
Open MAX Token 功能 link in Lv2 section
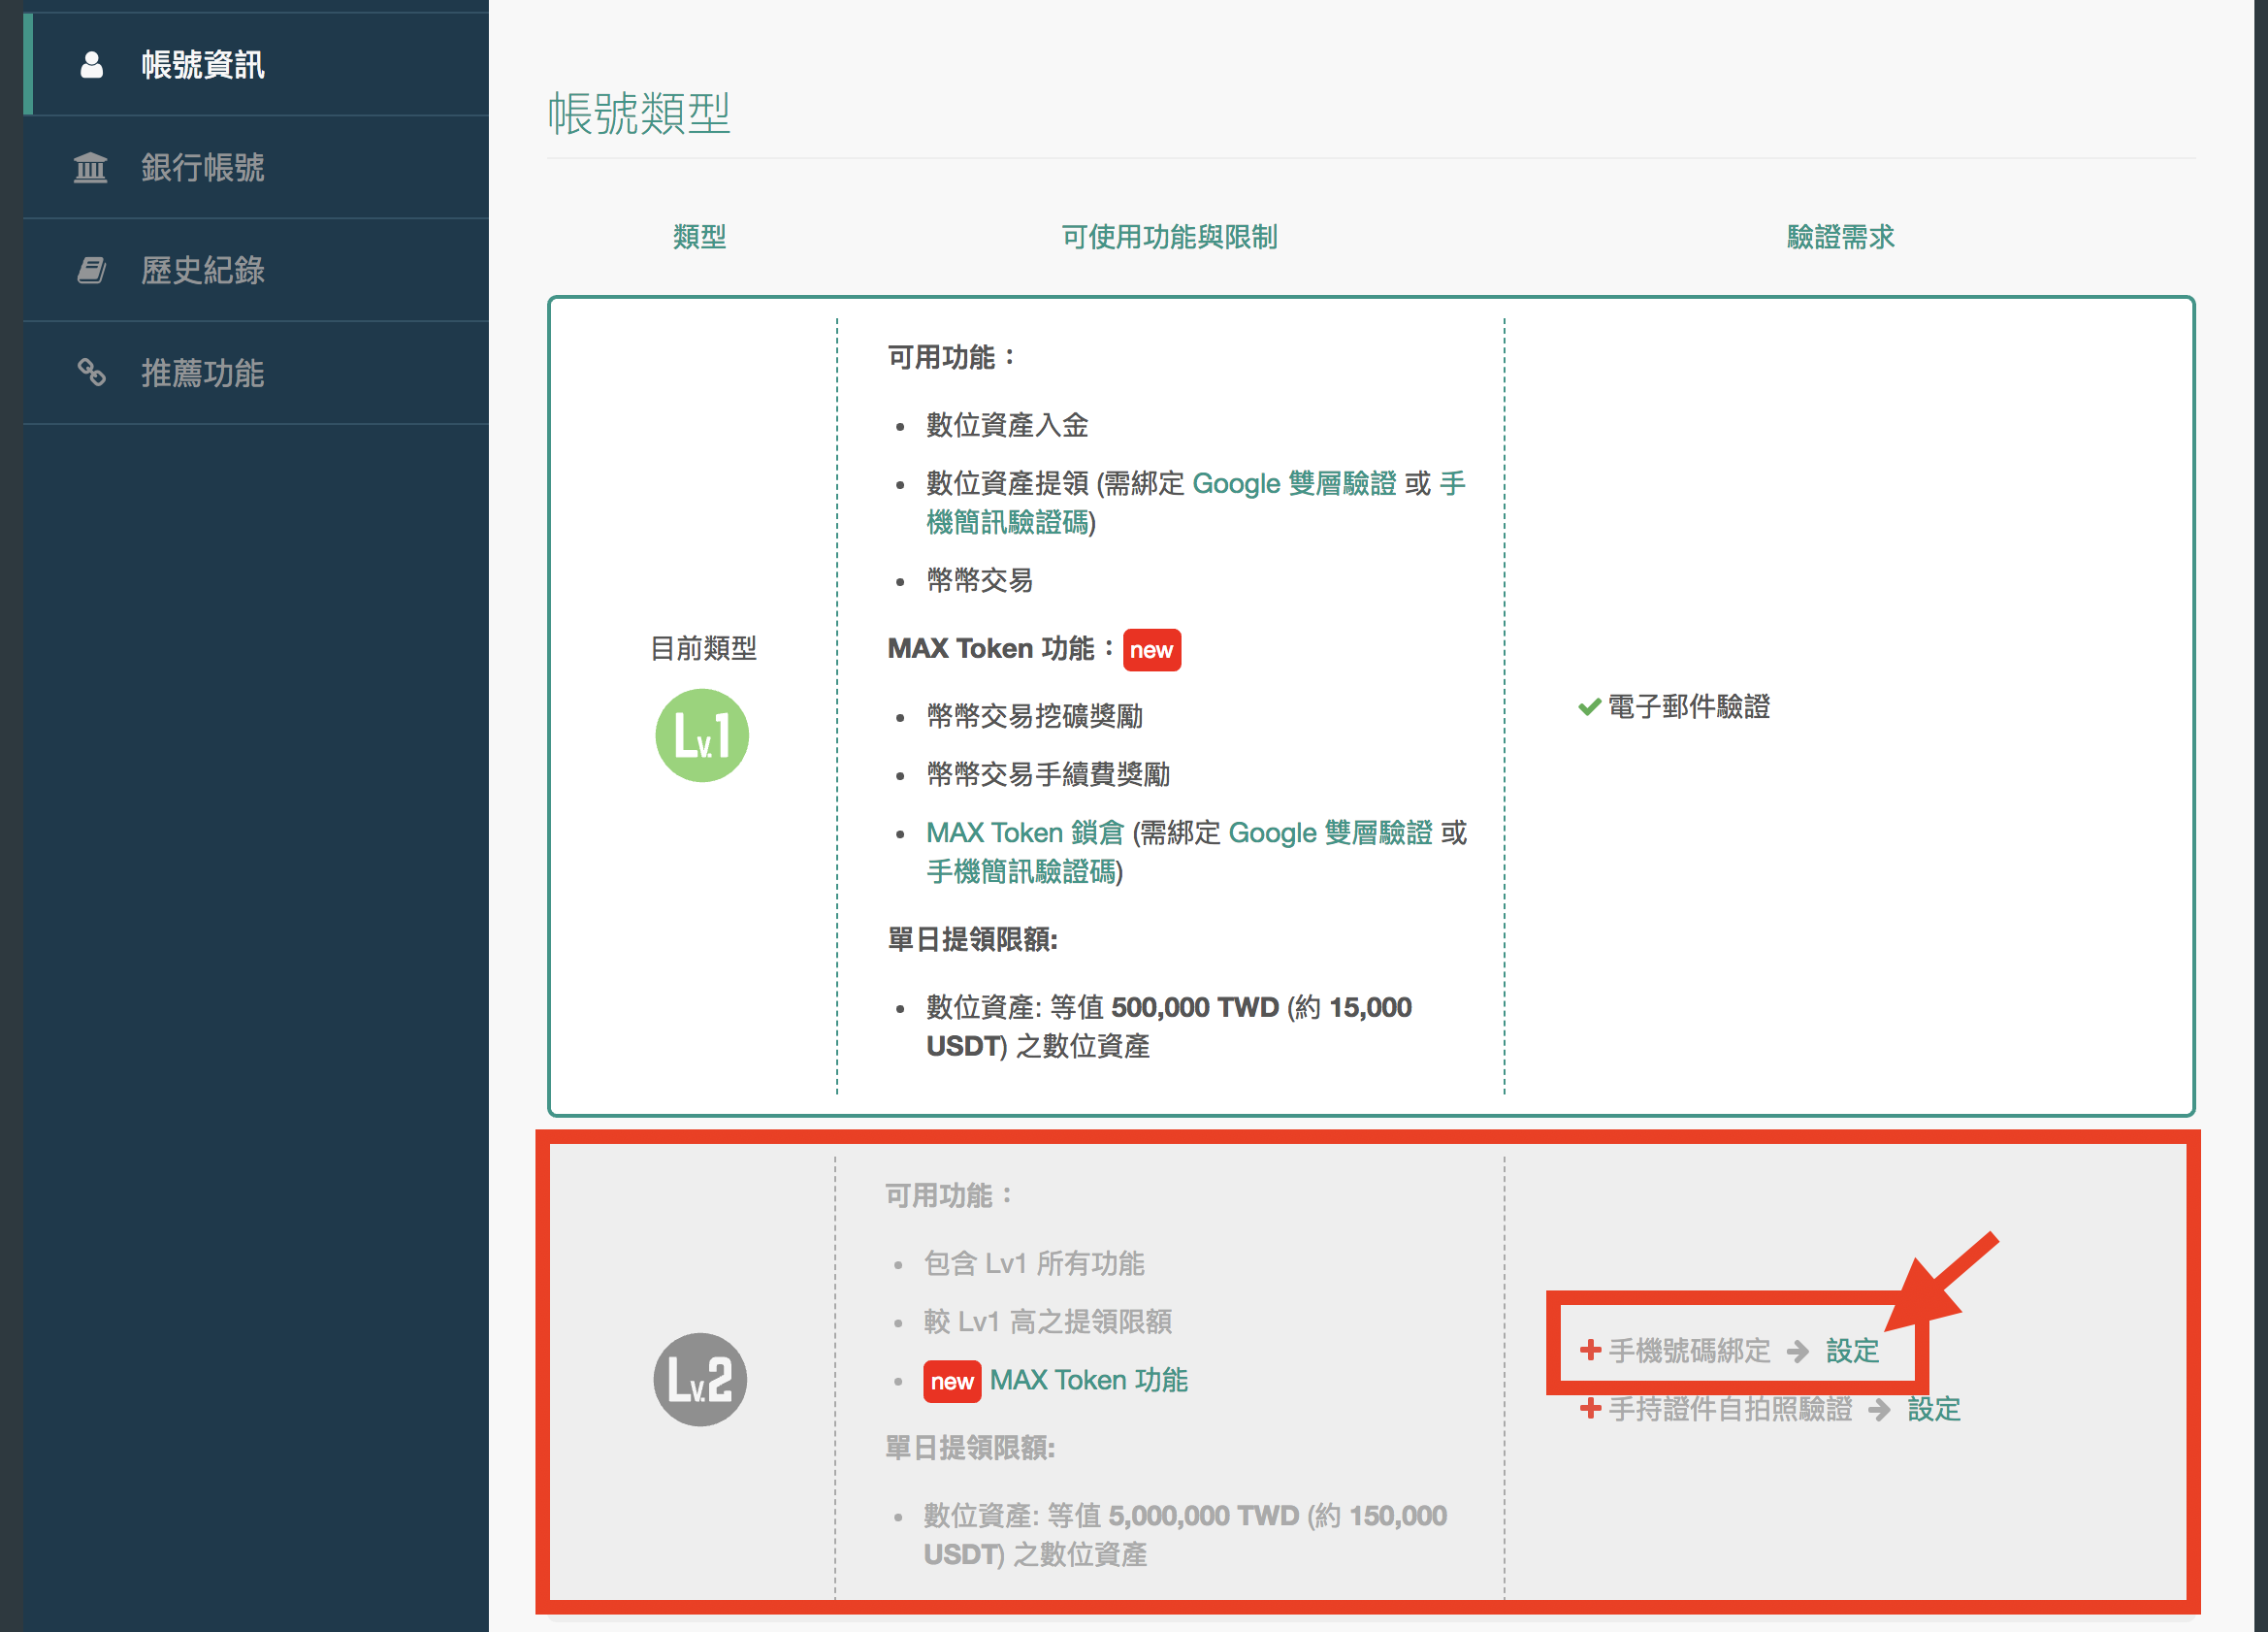(x=1088, y=1380)
